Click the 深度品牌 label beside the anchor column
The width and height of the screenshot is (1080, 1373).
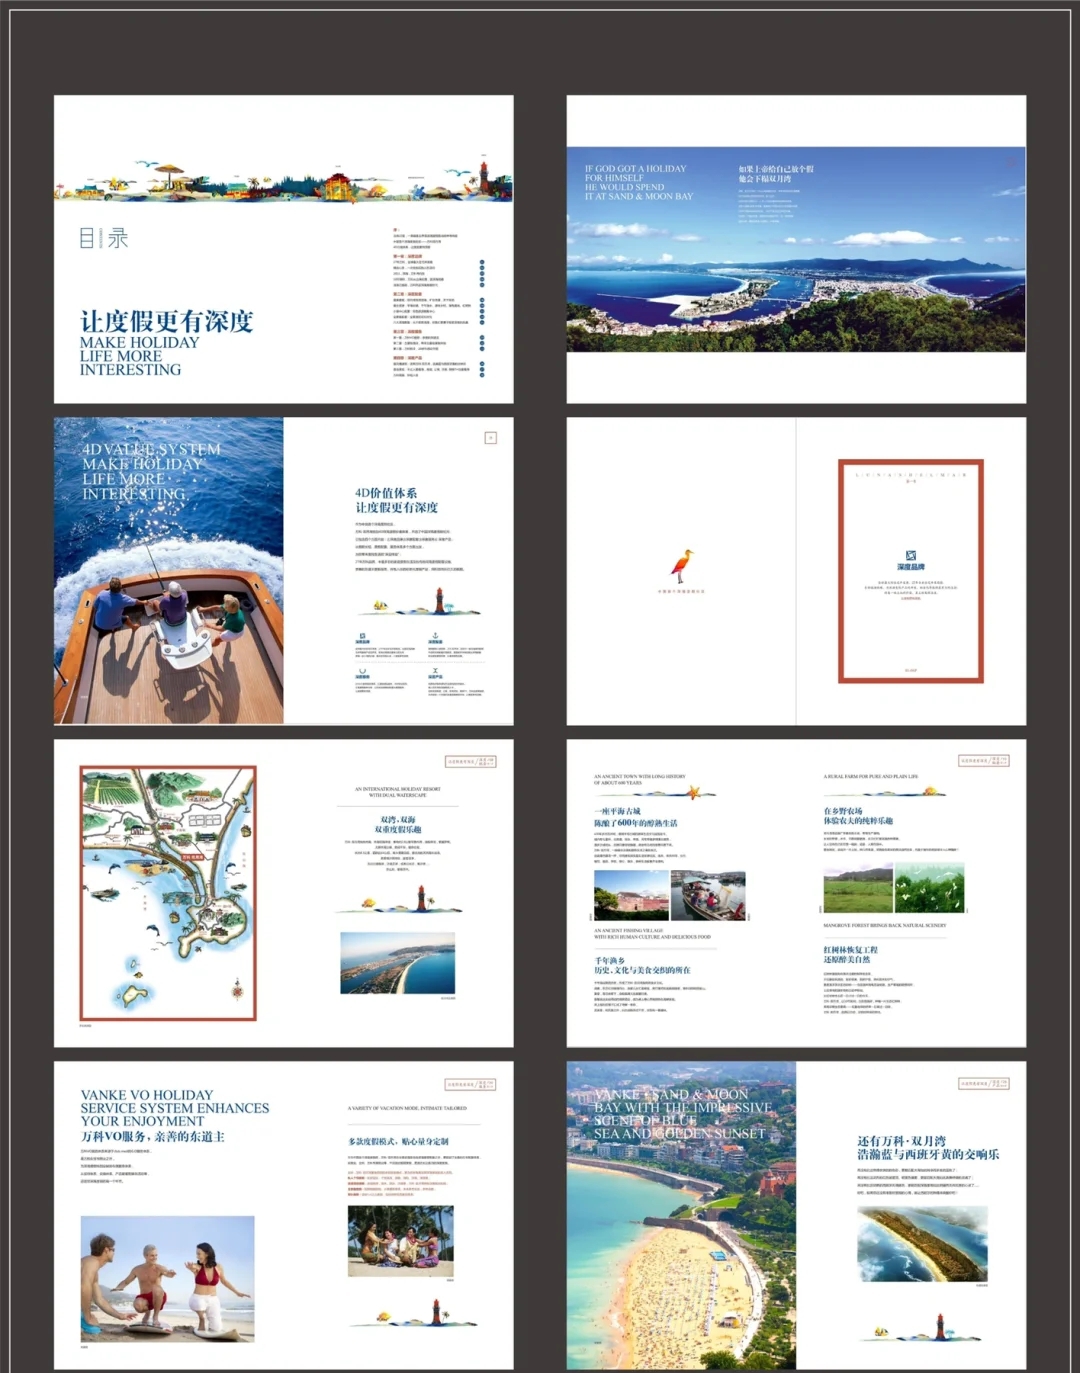coord(362,642)
